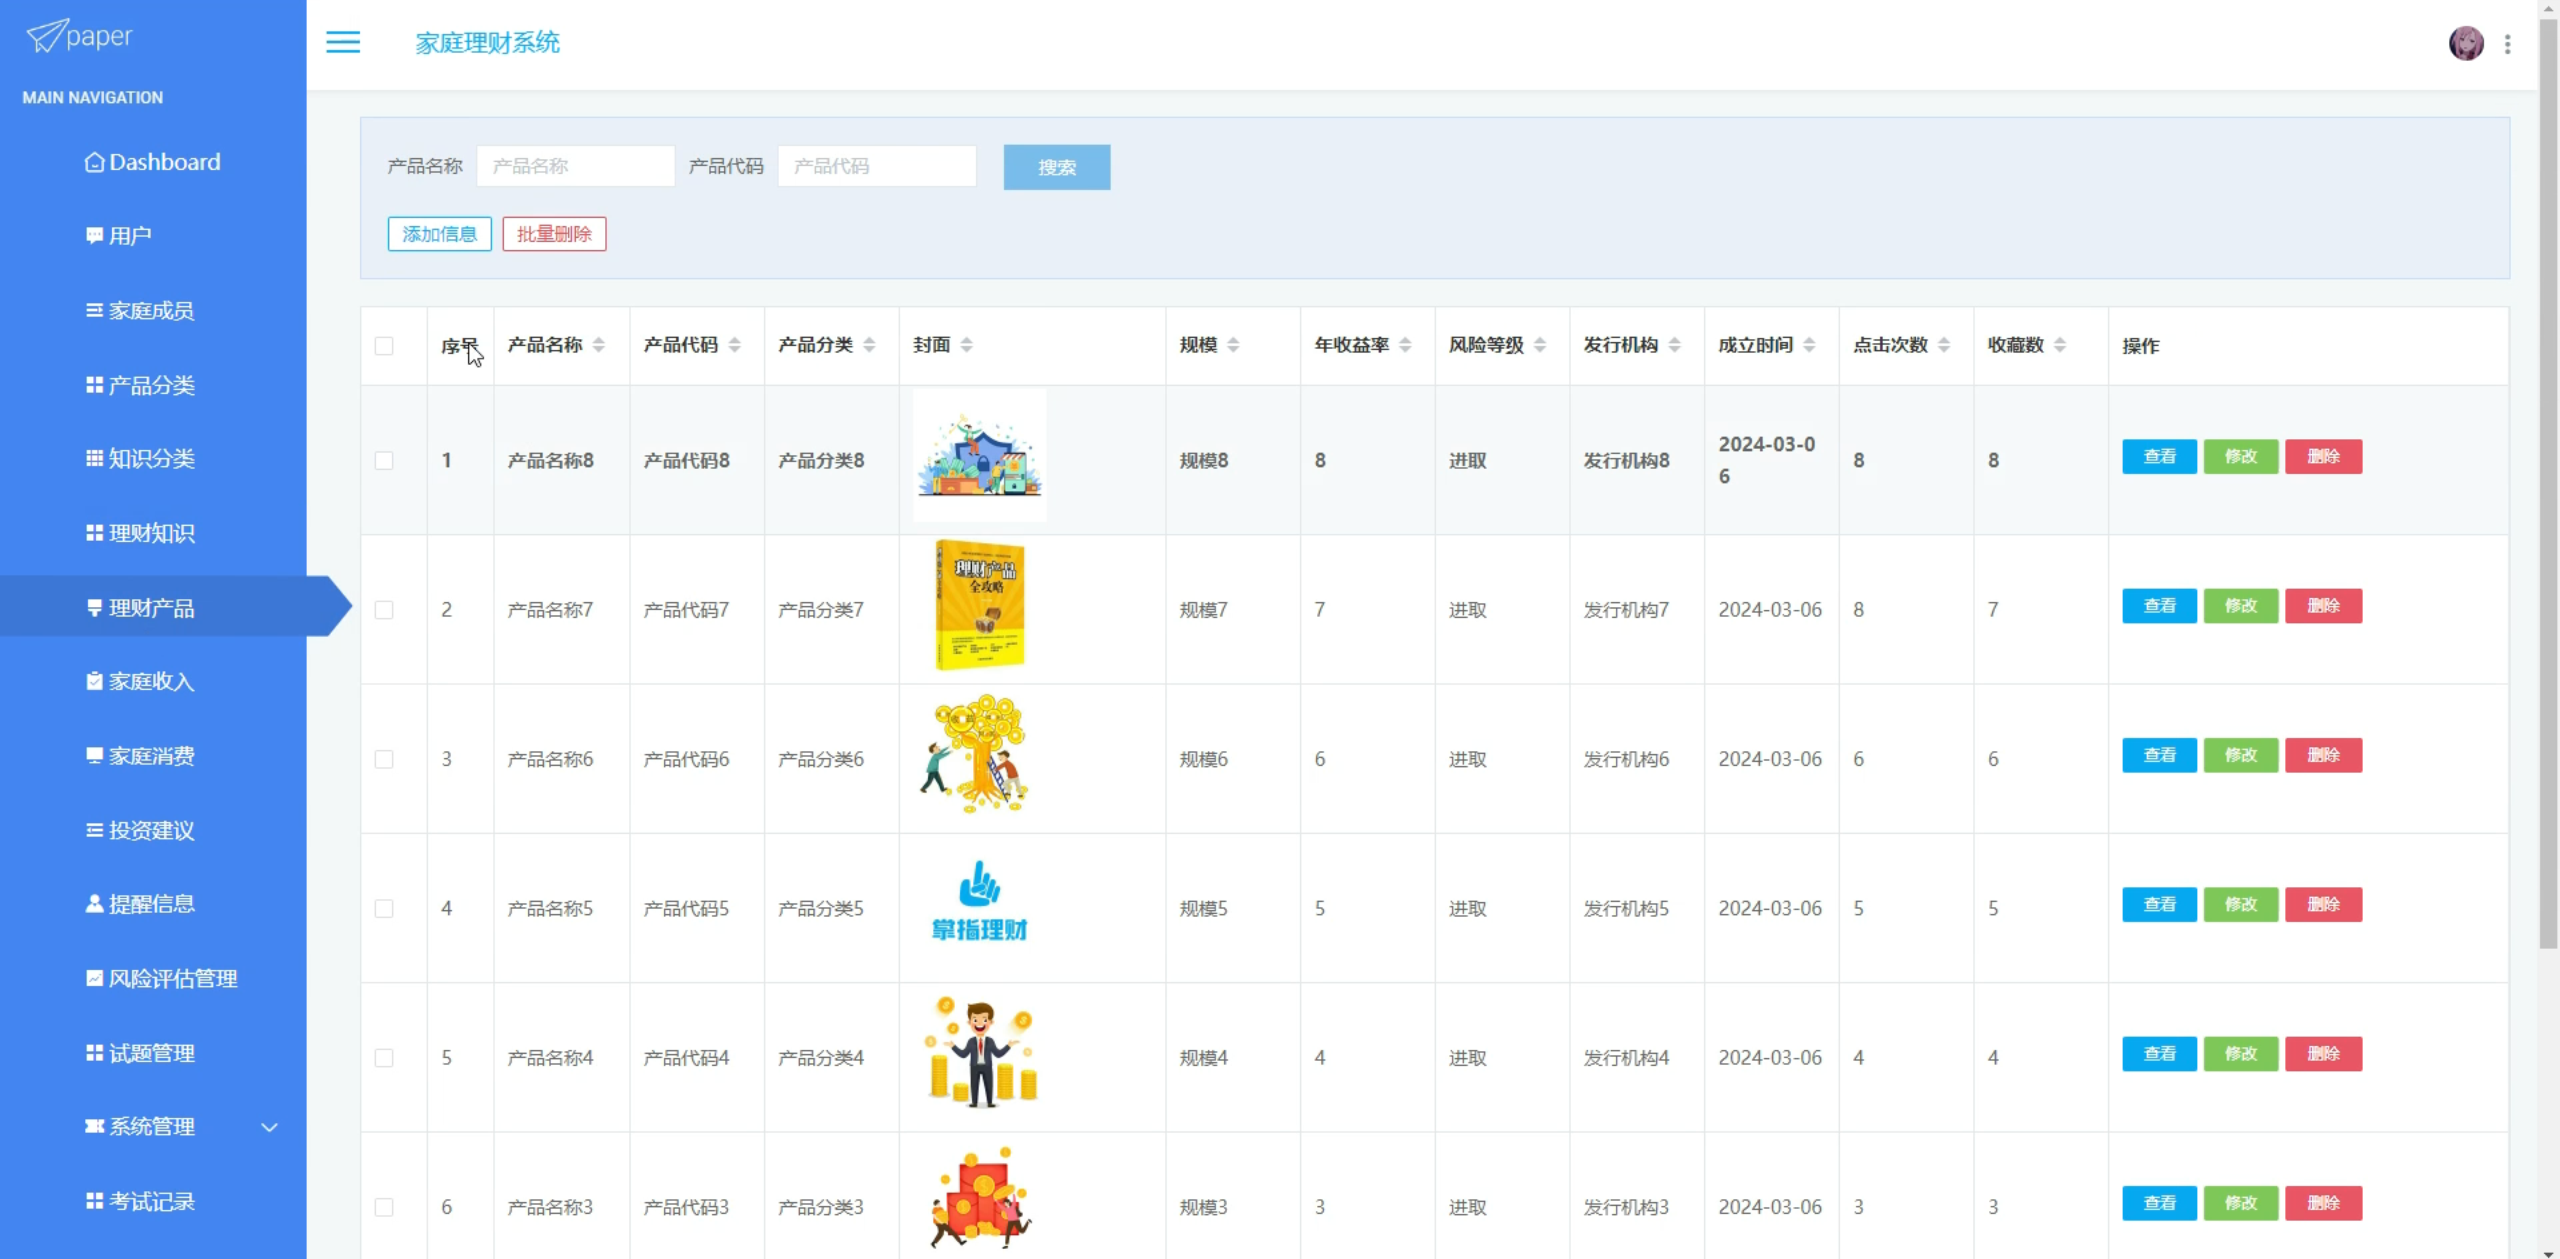Select the checkbox for 产品名称5 row
Viewport: 2560px width, 1259px height.
click(x=384, y=908)
